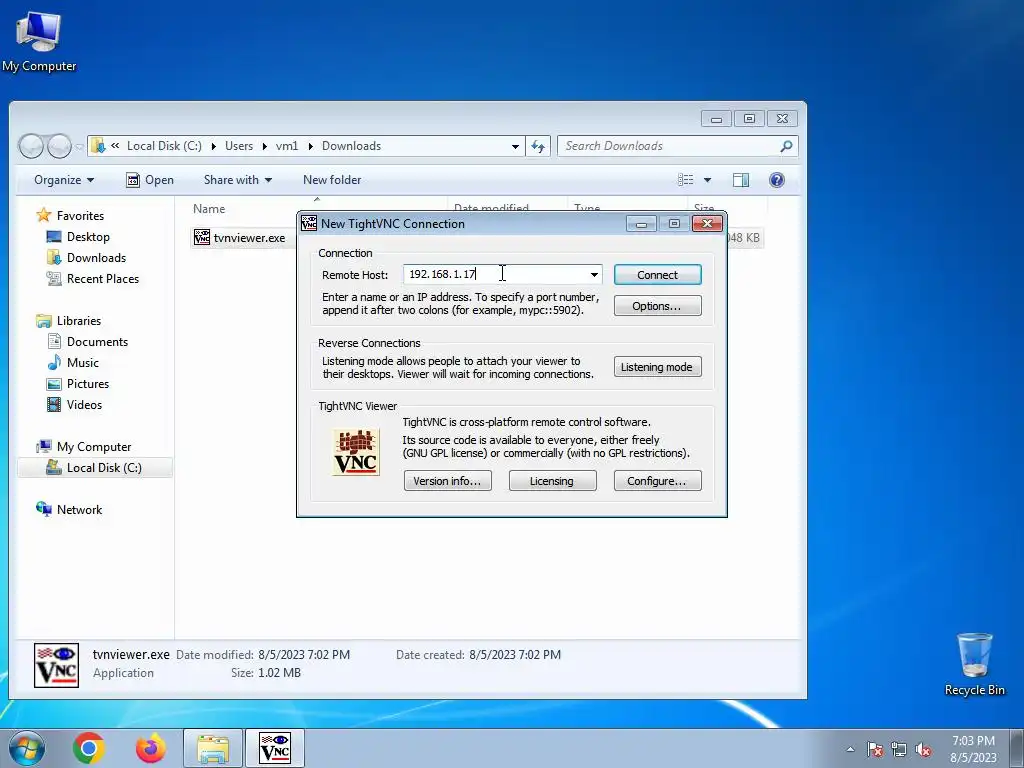The height and width of the screenshot is (768, 1024).
Task: Click the network tray icon
Action: 899,749
